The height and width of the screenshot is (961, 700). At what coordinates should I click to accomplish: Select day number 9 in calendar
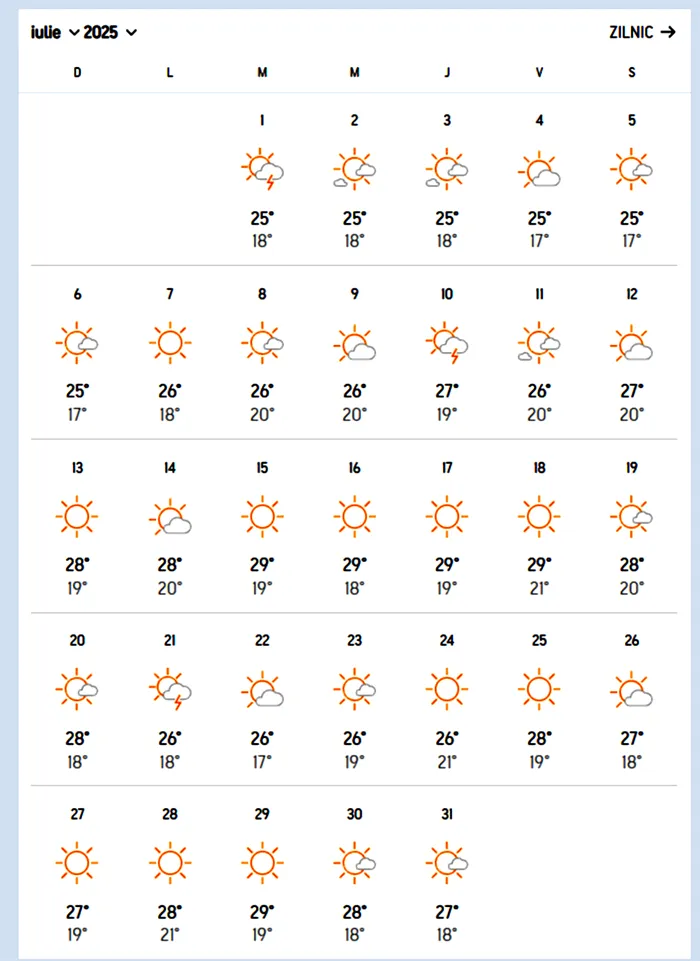(354, 294)
